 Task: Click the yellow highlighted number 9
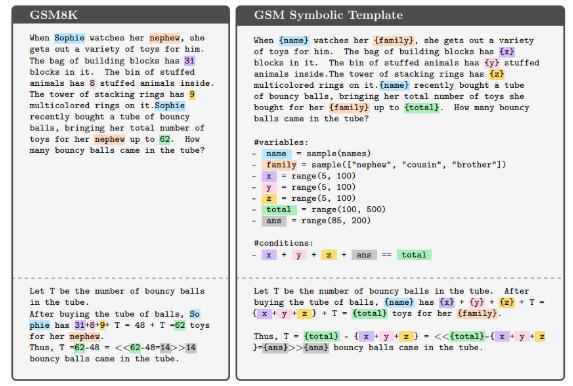pyautogui.click(x=192, y=94)
